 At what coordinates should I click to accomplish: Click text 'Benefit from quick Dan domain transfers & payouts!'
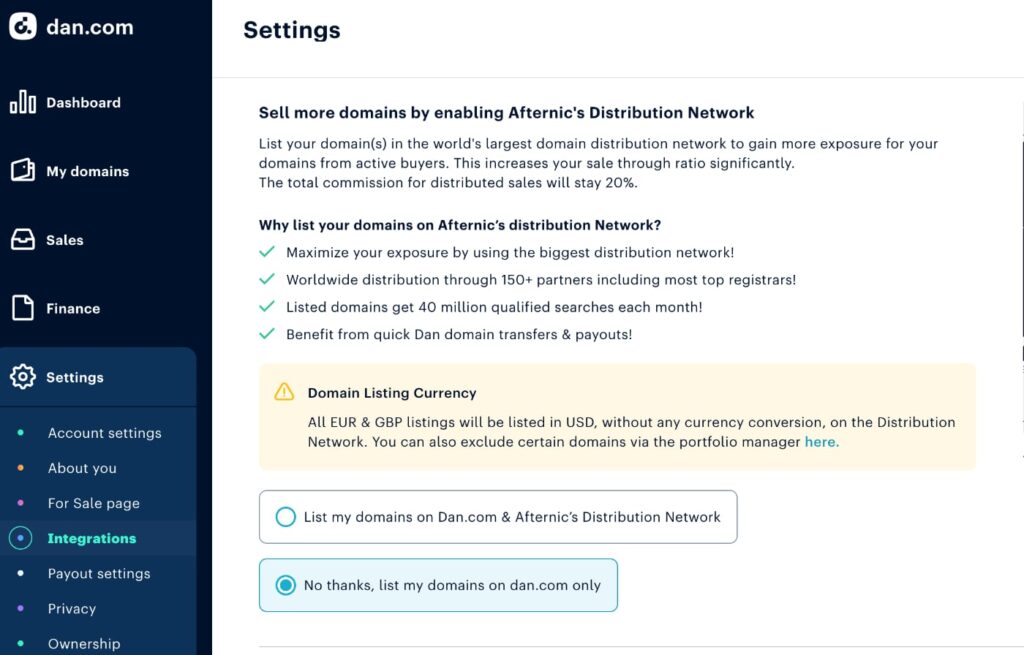click(x=459, y=334)
